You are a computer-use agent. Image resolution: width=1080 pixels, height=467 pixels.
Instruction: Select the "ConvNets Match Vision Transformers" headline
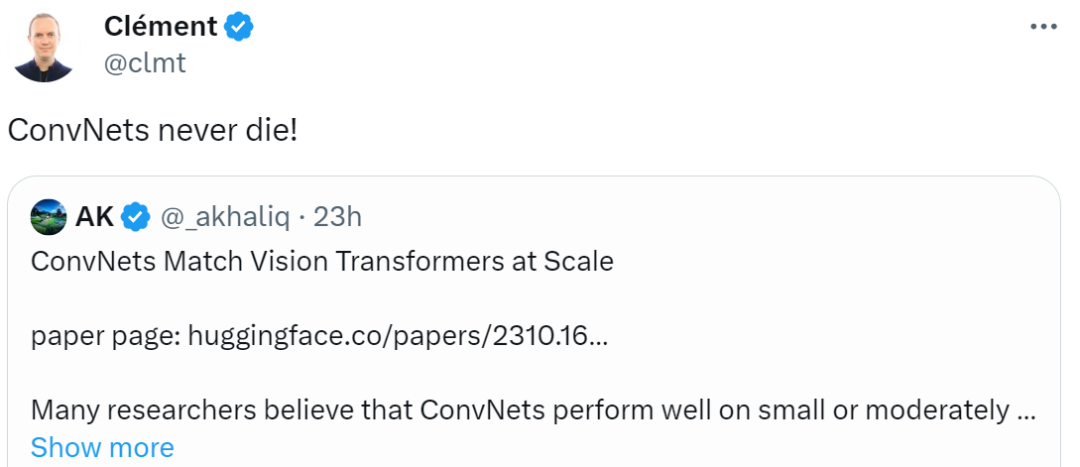tap(322, 262)
